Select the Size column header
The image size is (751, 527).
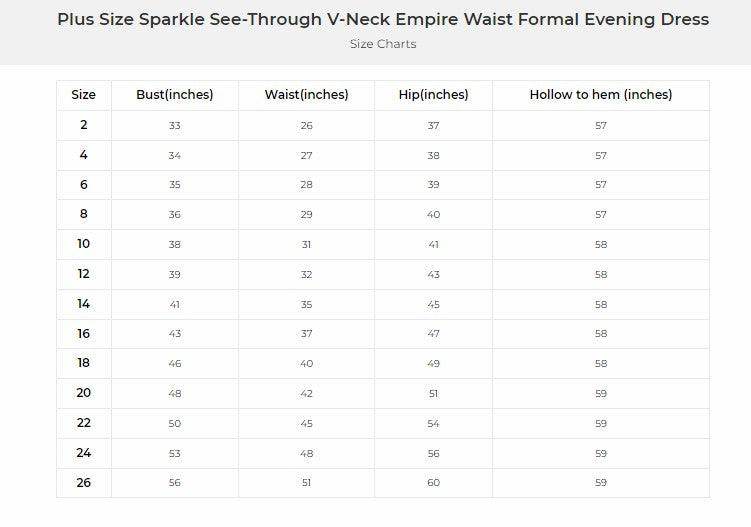(x=84, y=95)
